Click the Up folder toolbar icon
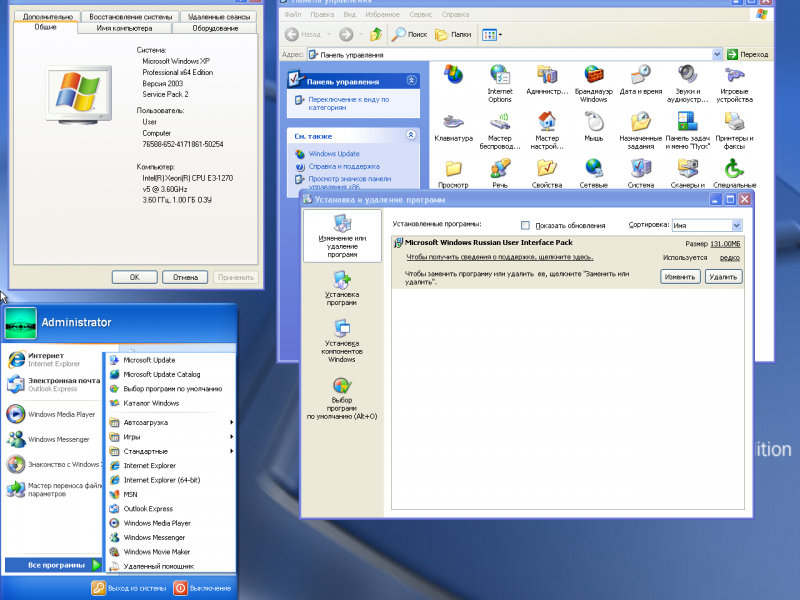The image size is (800, 600). pos(376,34)
